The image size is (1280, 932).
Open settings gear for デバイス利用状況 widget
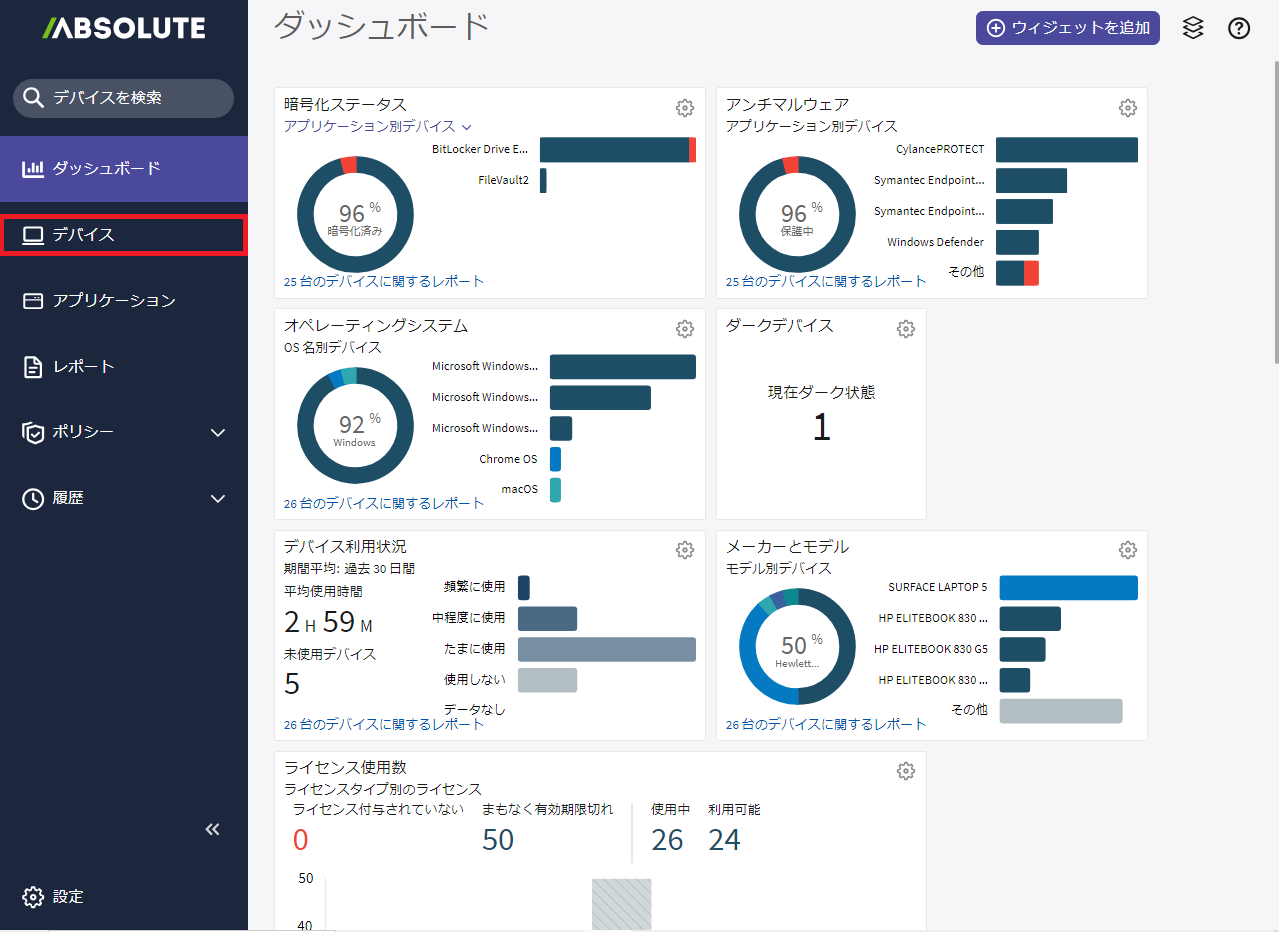point(685,550)
